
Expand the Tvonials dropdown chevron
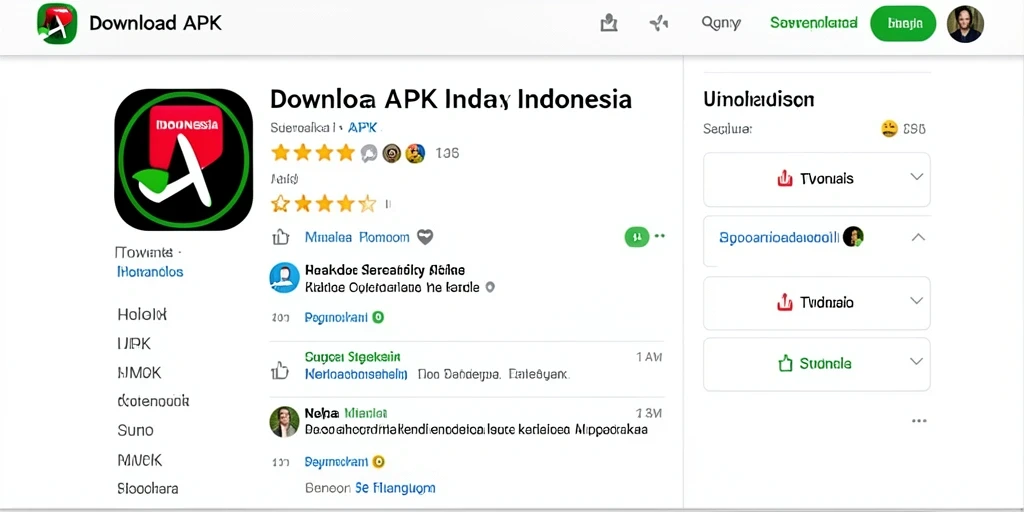pyautogui.click(x=917, y=177)
